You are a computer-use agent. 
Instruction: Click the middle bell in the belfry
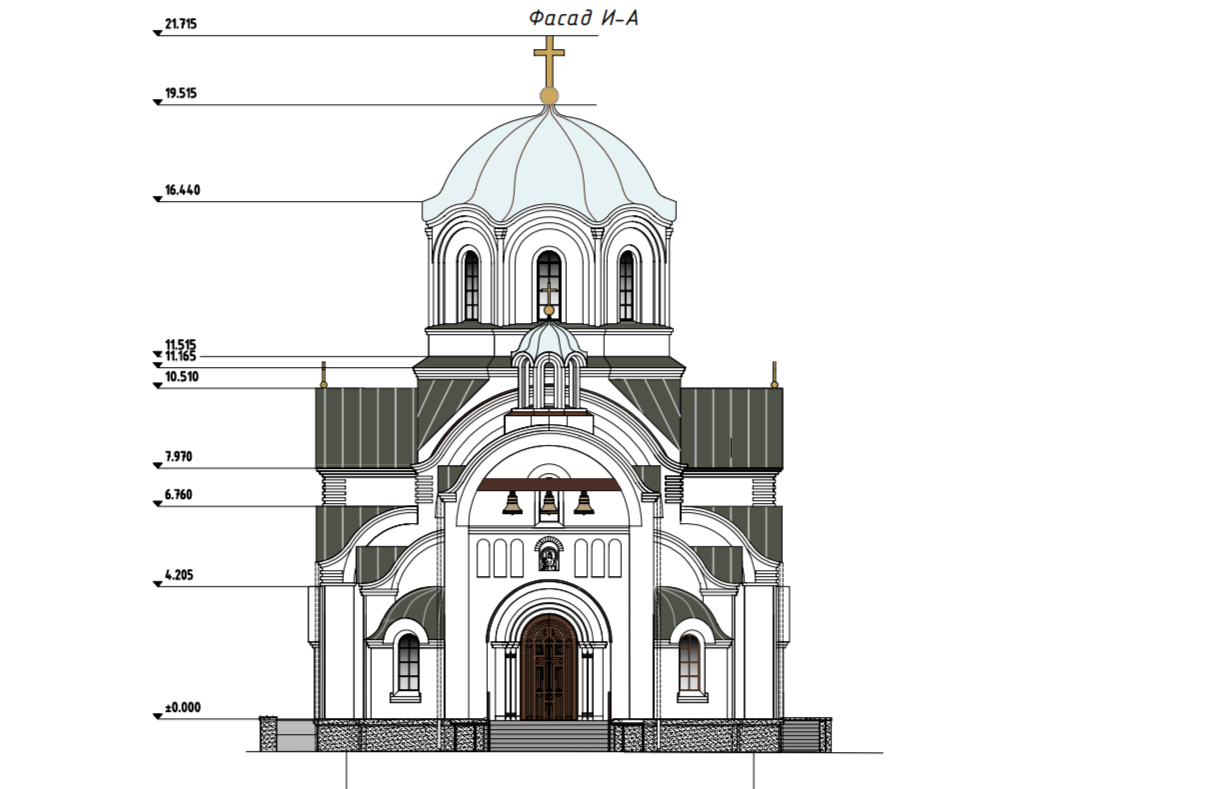(x=548, y=503)
